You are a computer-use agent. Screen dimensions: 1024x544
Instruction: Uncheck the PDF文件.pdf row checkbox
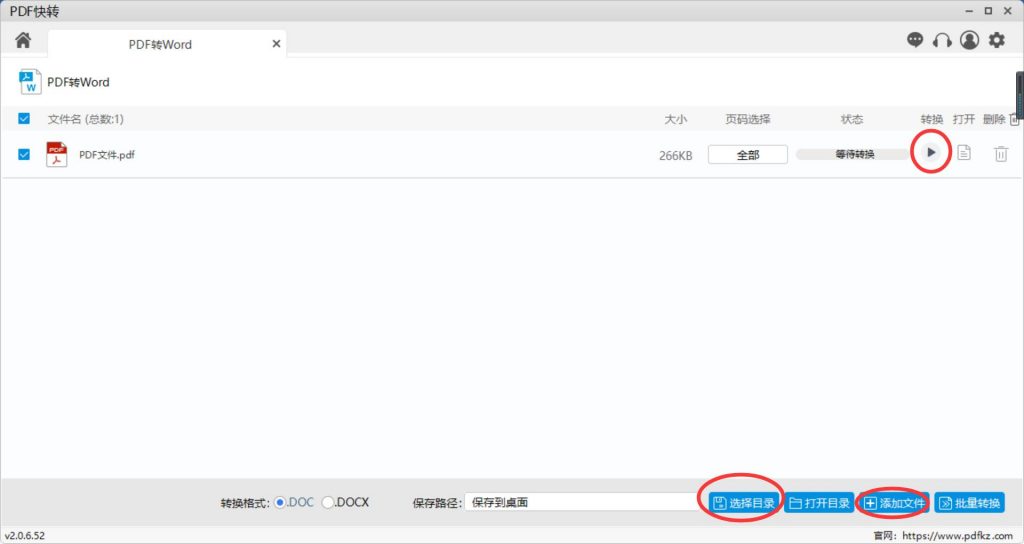24,154
